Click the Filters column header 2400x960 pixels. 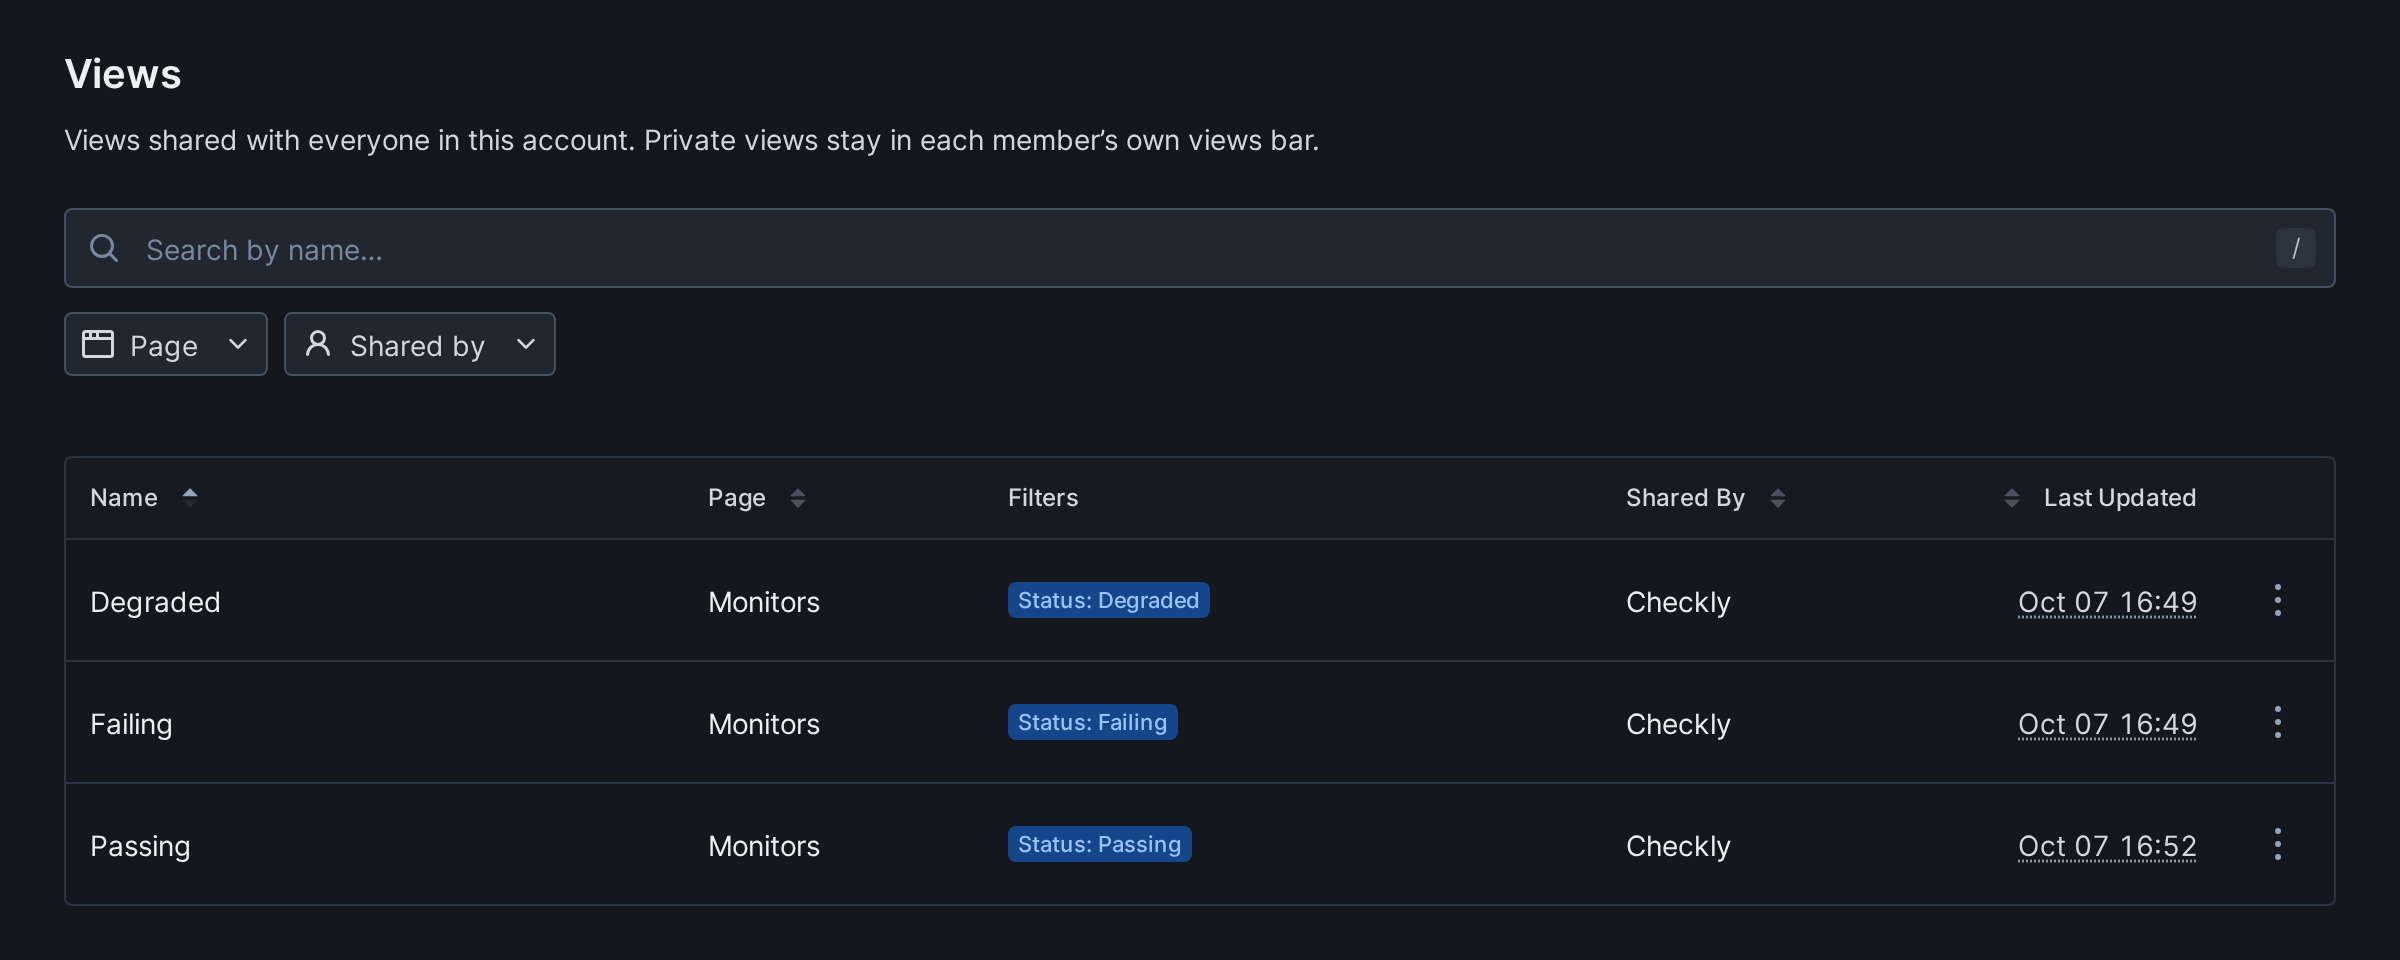1043,497
